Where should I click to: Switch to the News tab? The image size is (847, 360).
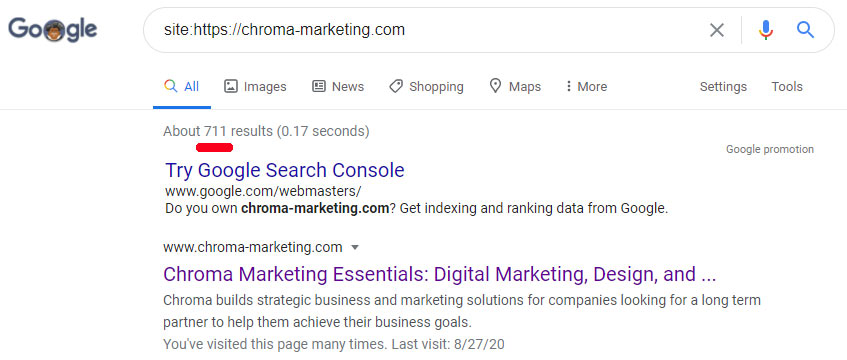338,86
